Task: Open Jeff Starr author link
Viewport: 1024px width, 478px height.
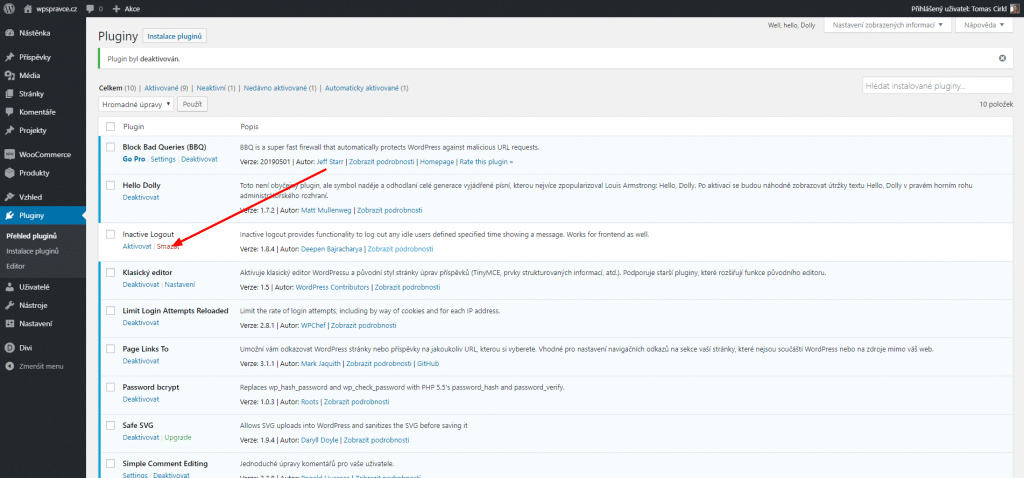Action: click(330, 161)
